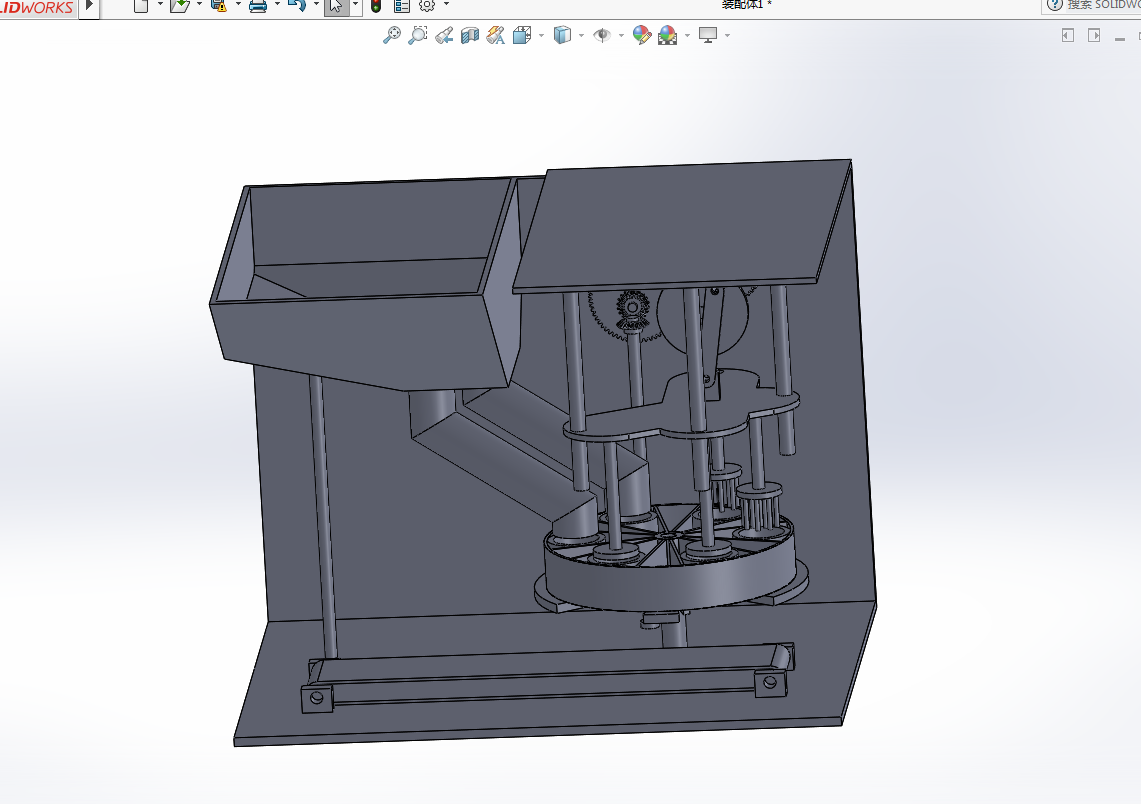1141x804 pixels.
Task: Open the Options gear icon
Action: point(427,6)
